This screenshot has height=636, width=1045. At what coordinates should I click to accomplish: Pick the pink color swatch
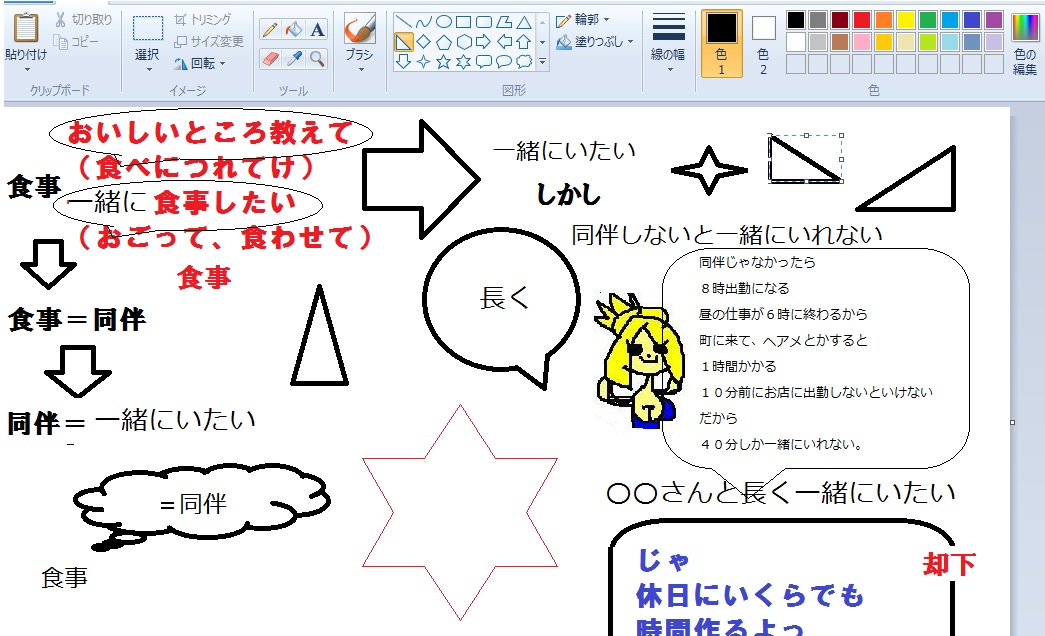coord(862,42)
